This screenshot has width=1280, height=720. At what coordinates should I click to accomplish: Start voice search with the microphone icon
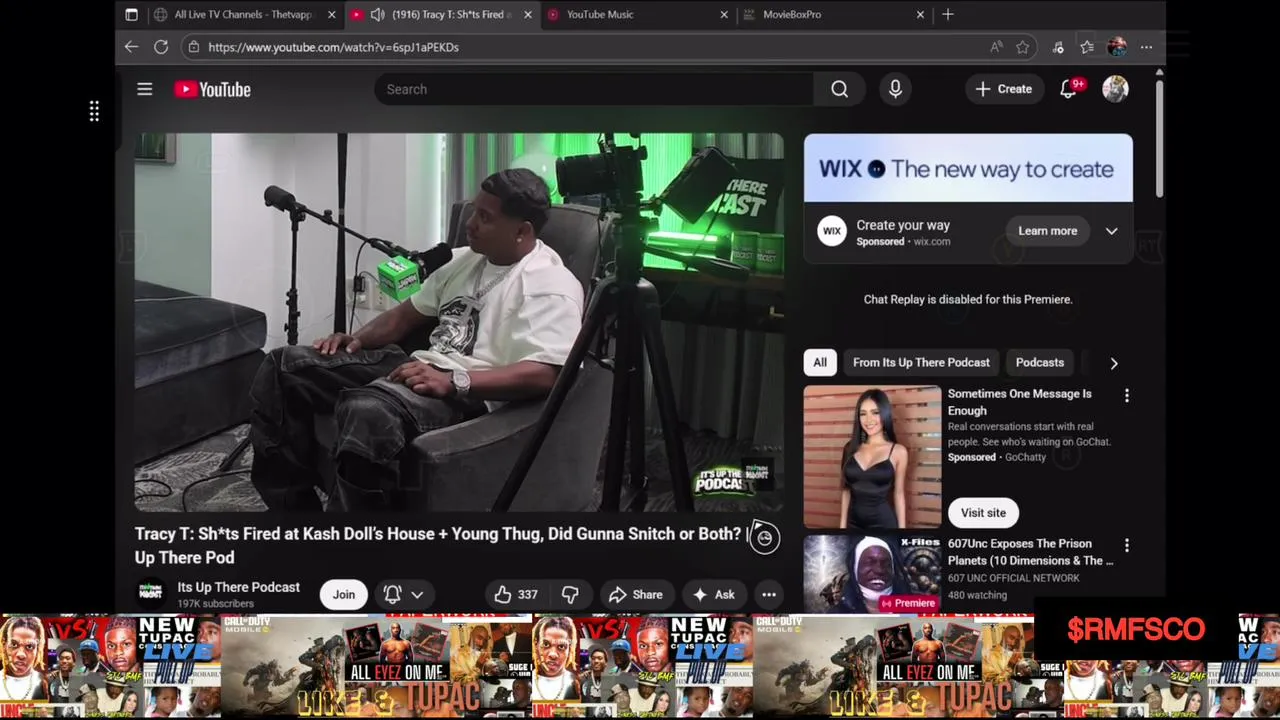895,89
